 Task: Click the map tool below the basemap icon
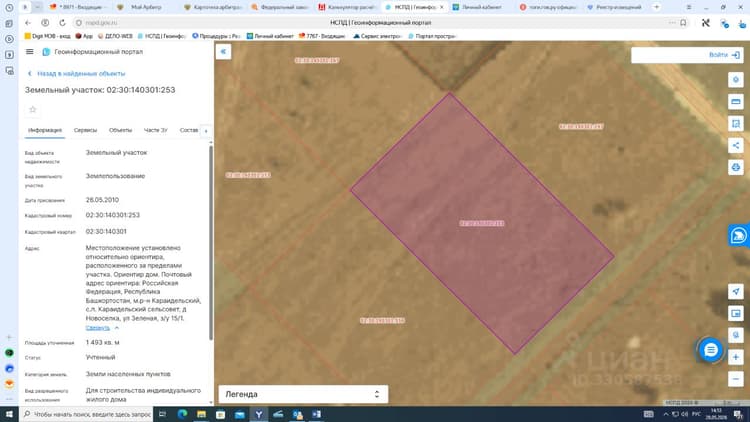coord(736,335)
